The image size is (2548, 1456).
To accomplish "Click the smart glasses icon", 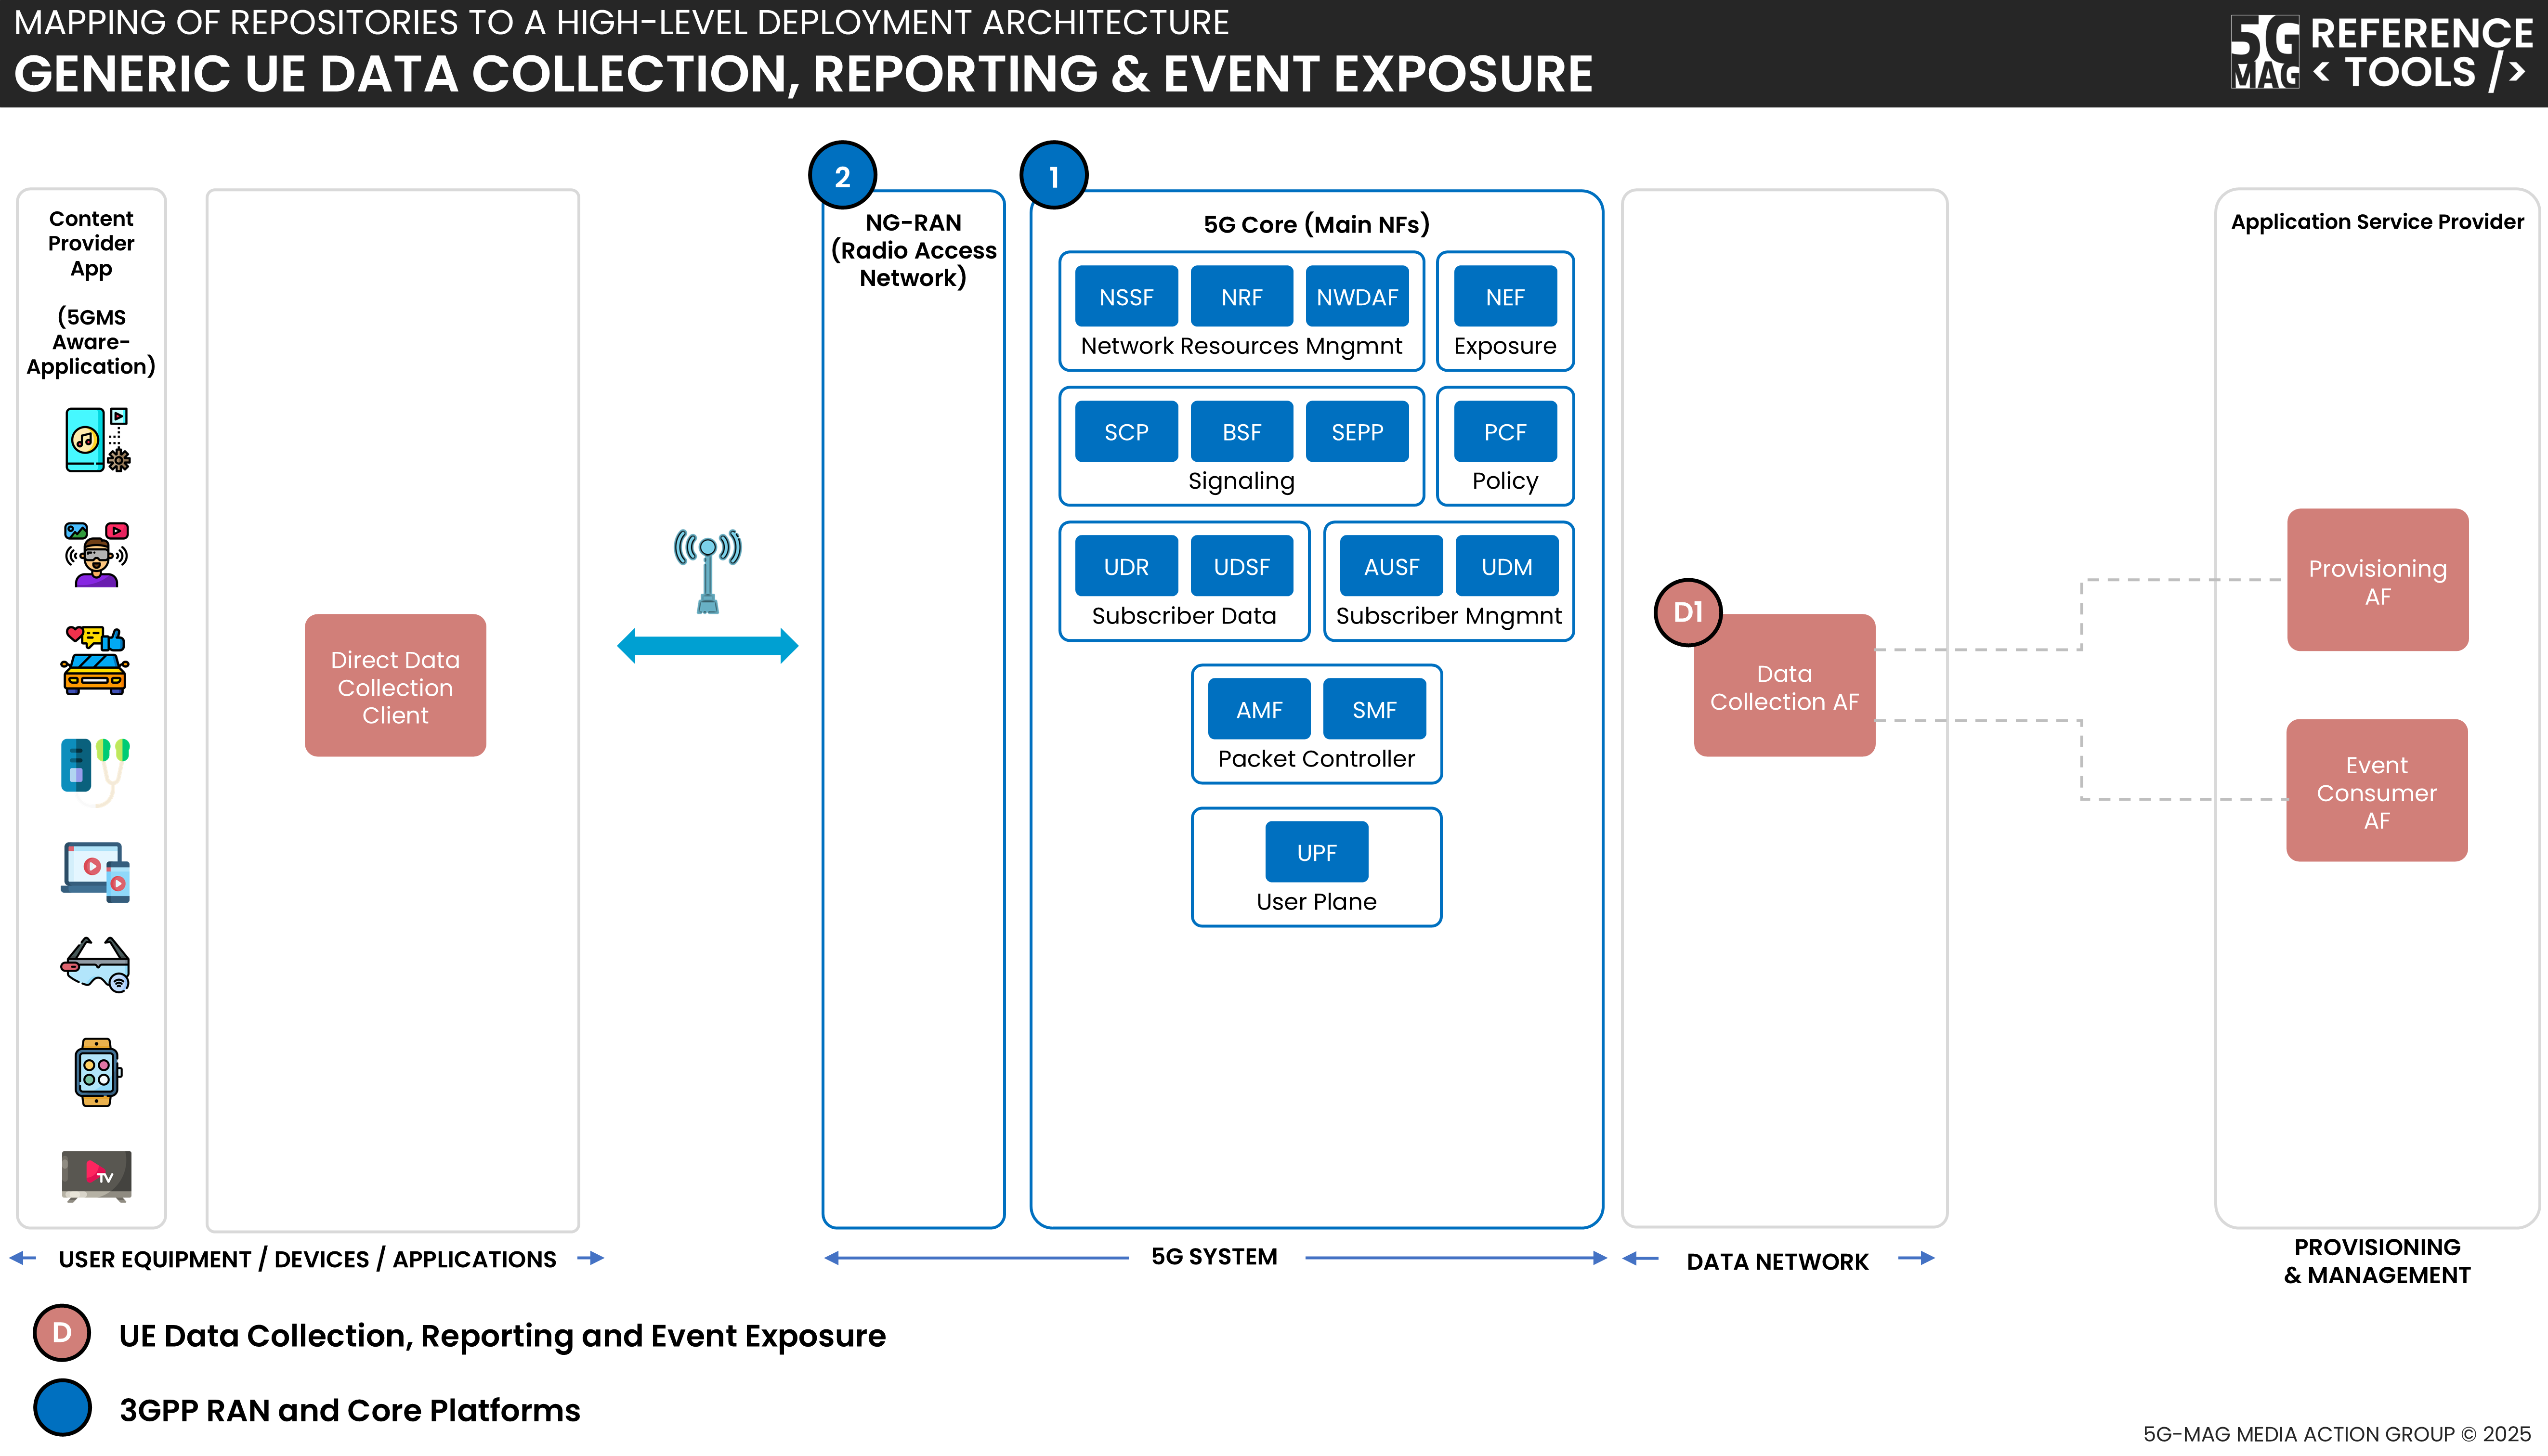I will pyautogui.click(x=96, y=964).
